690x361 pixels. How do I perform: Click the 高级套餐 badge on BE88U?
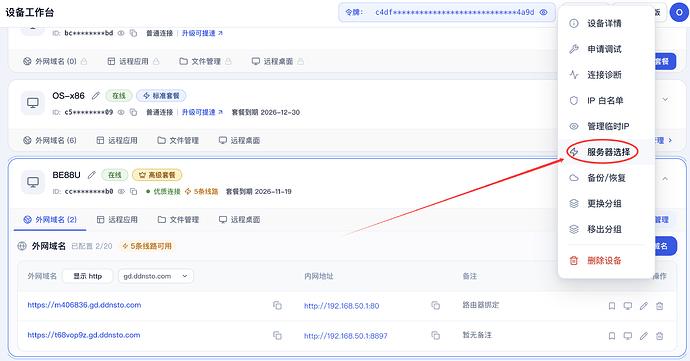[157, 175]
